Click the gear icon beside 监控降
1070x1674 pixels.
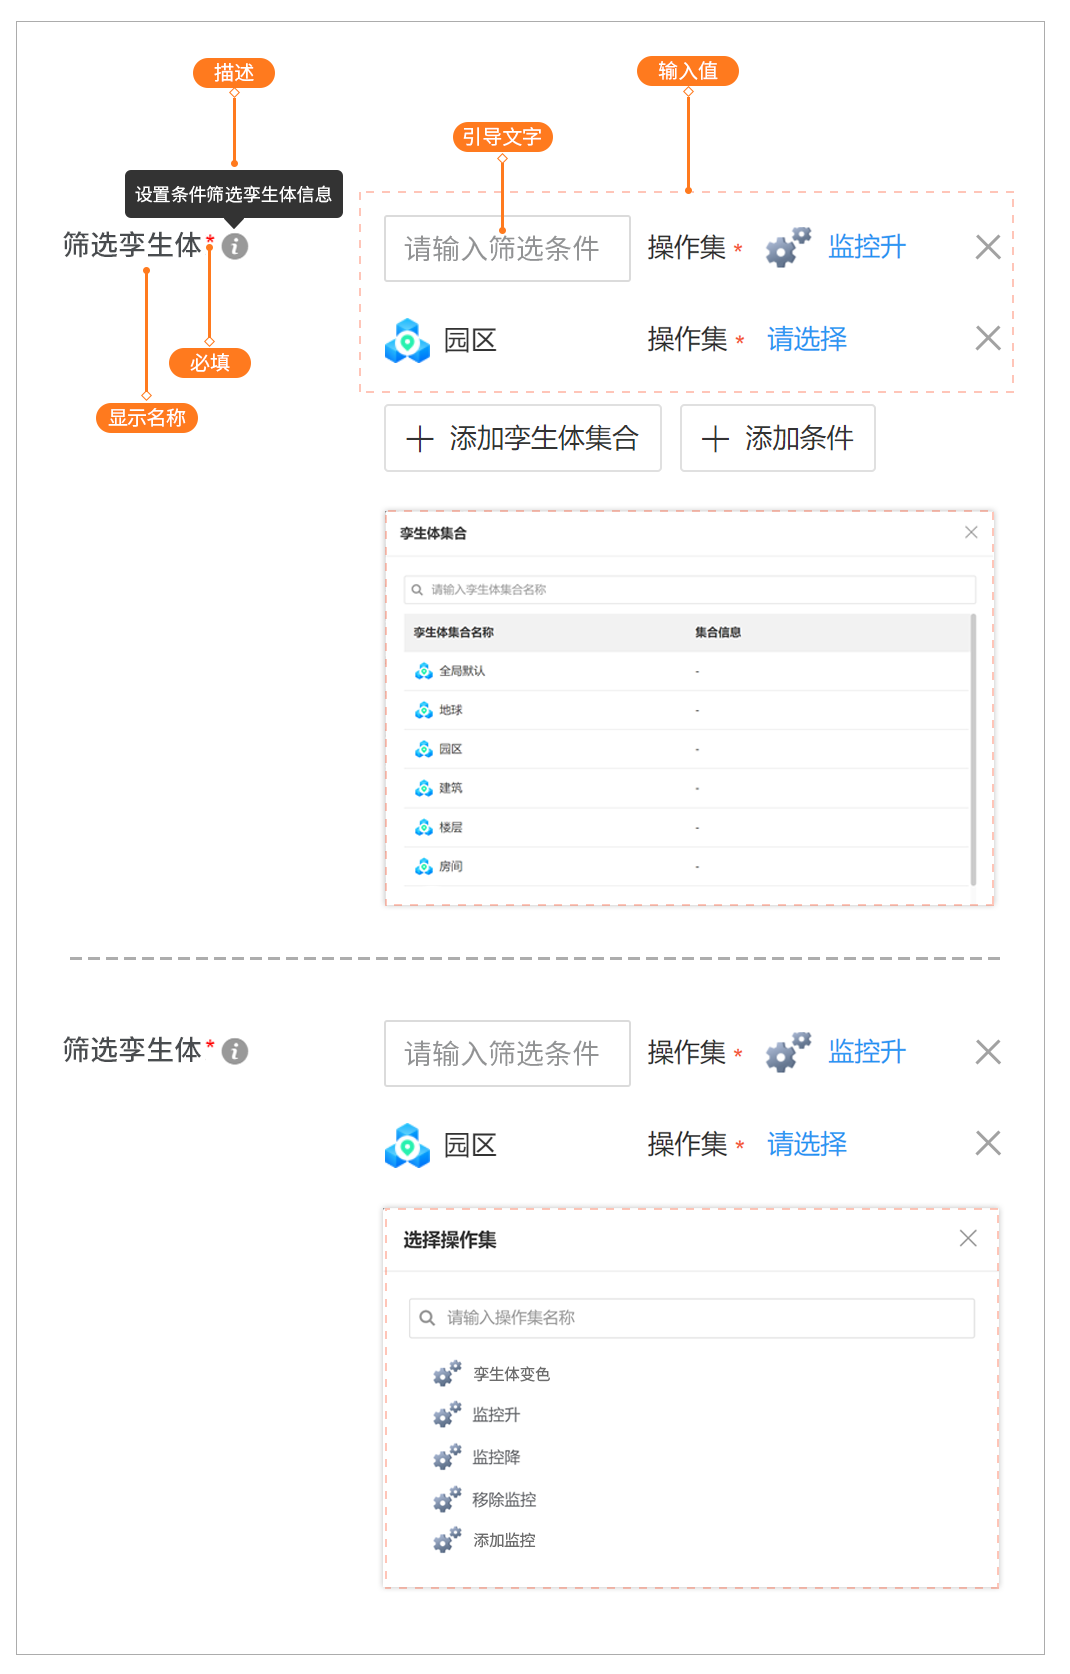(447, 1457)
